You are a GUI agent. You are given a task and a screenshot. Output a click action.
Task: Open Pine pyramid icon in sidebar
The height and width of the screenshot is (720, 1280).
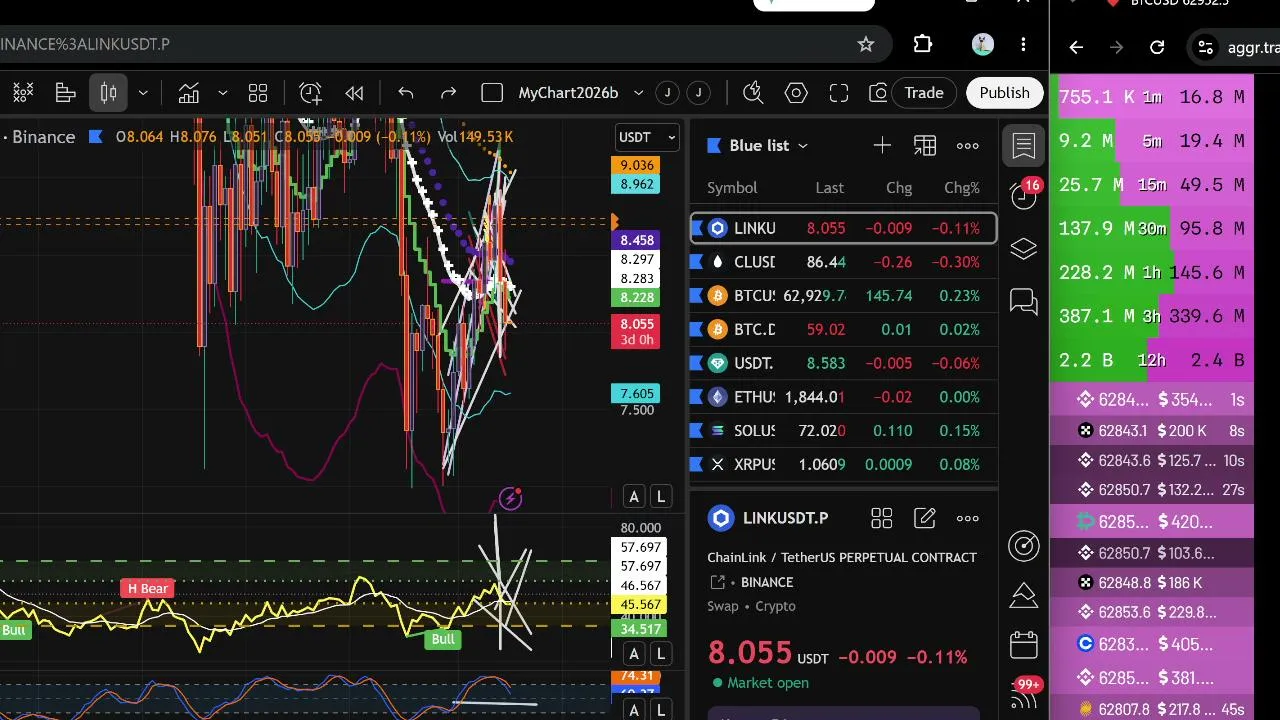click(1024, 595)
